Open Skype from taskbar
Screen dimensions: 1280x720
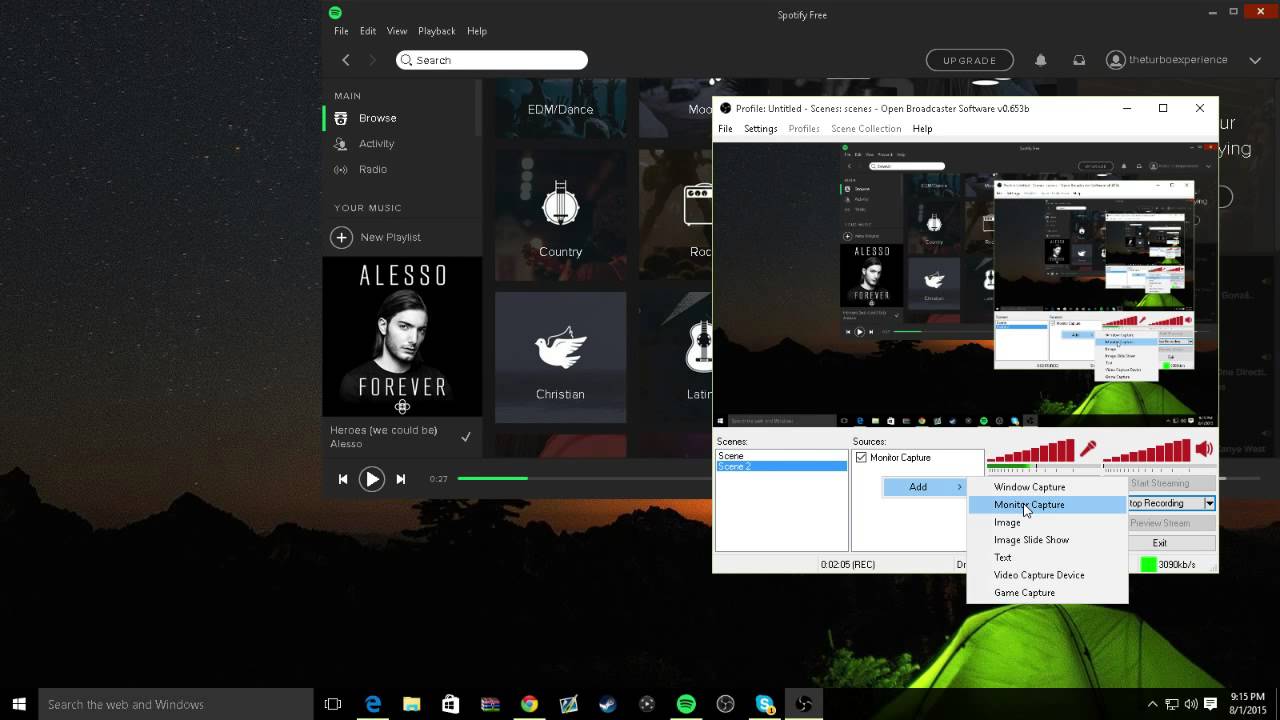click(765, 704)
